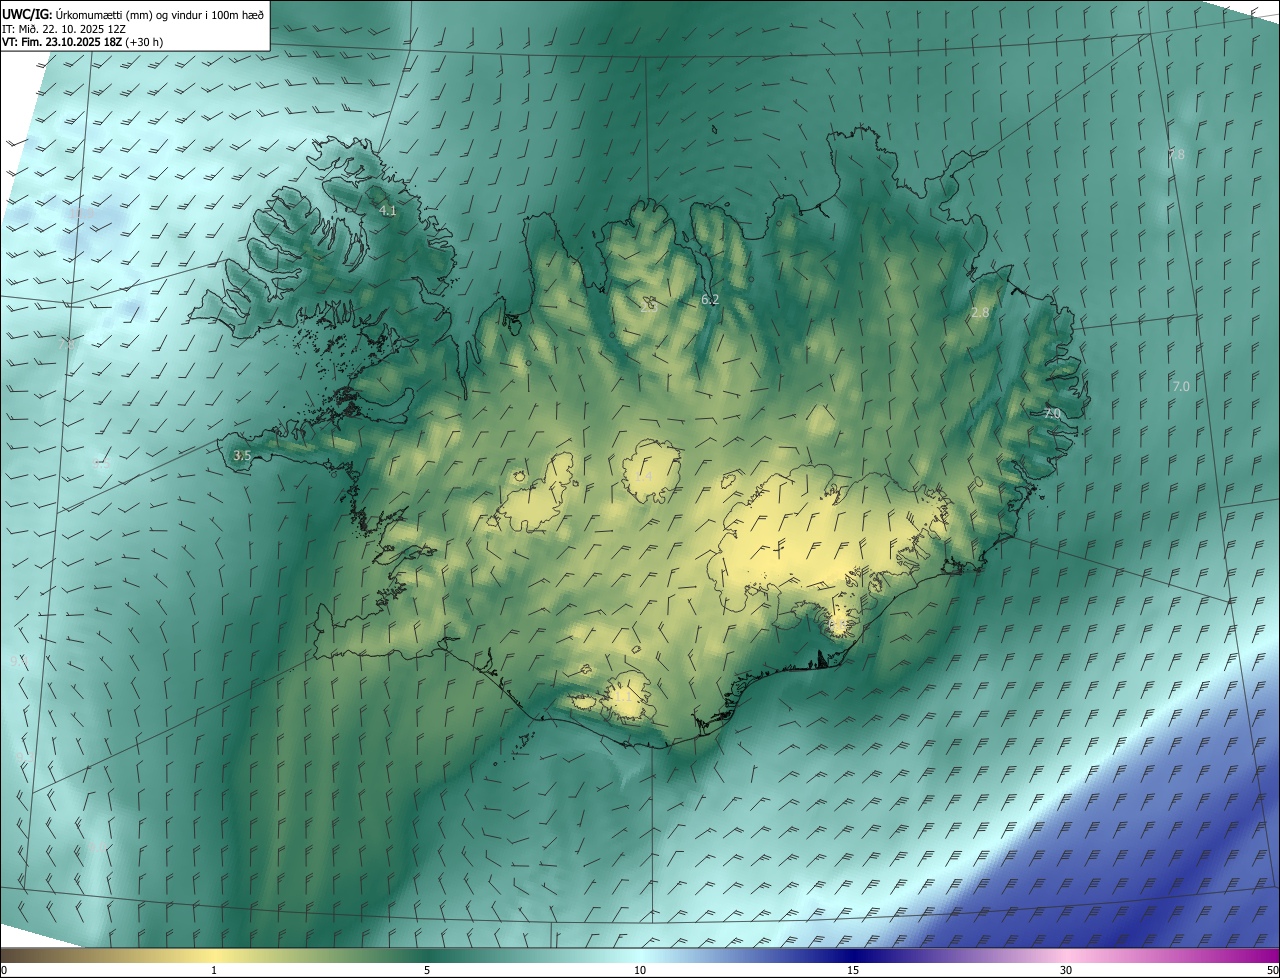The height and width of the screenshot is (978, 1280).
Task: Click the 2.8 value label in northeast Iceland
Action: pyautogui.click(x=980, y=313)
